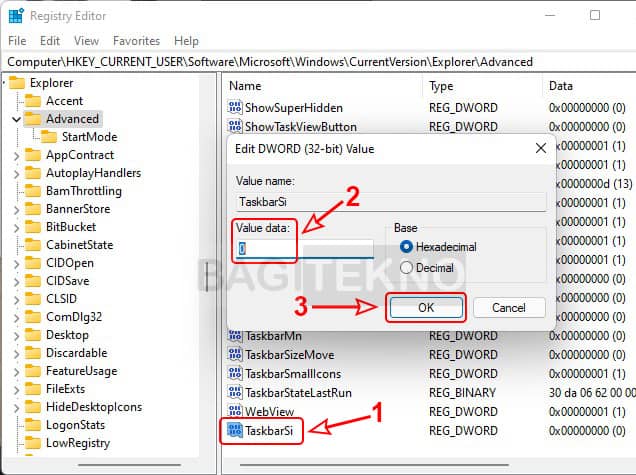Click the ShowTaskViewButton DWORD value icon
This screenshot has width=636, height=475.
(235, 126)
